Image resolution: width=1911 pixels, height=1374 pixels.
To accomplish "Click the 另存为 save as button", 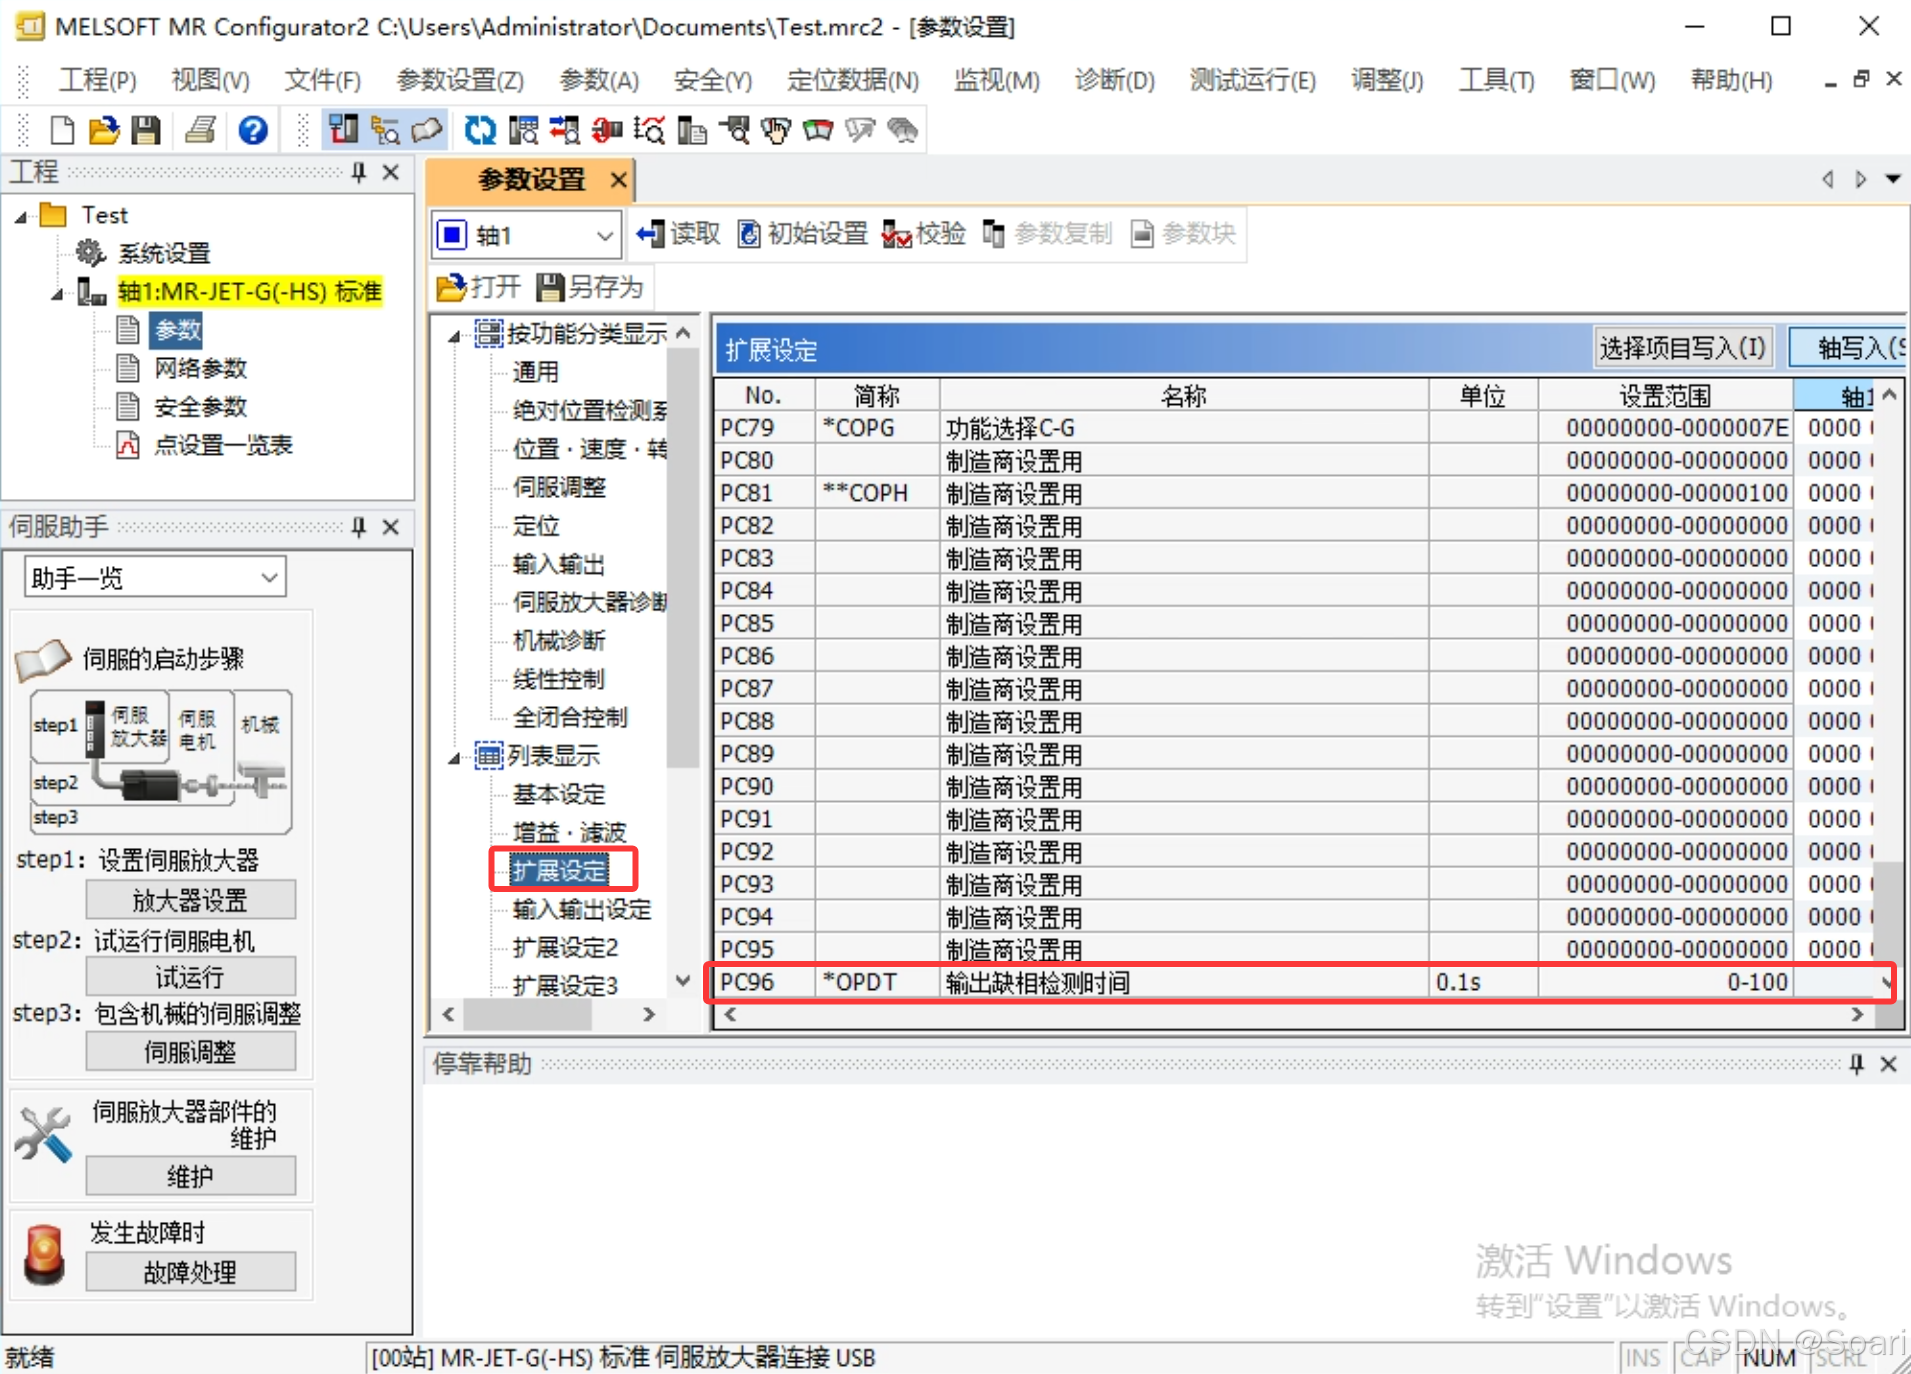I will (590, 287).
